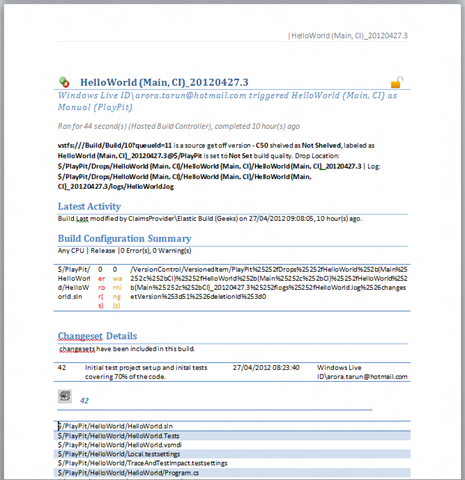Click the build status icon beside HelloWorld title
The height and width of the screenshot is (480, 465).
pos(64,82)
